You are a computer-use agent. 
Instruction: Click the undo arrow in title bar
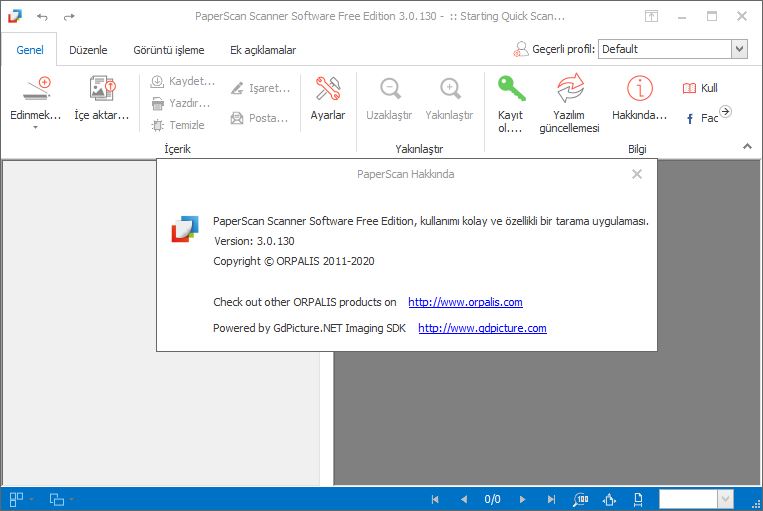pos(42,17)
